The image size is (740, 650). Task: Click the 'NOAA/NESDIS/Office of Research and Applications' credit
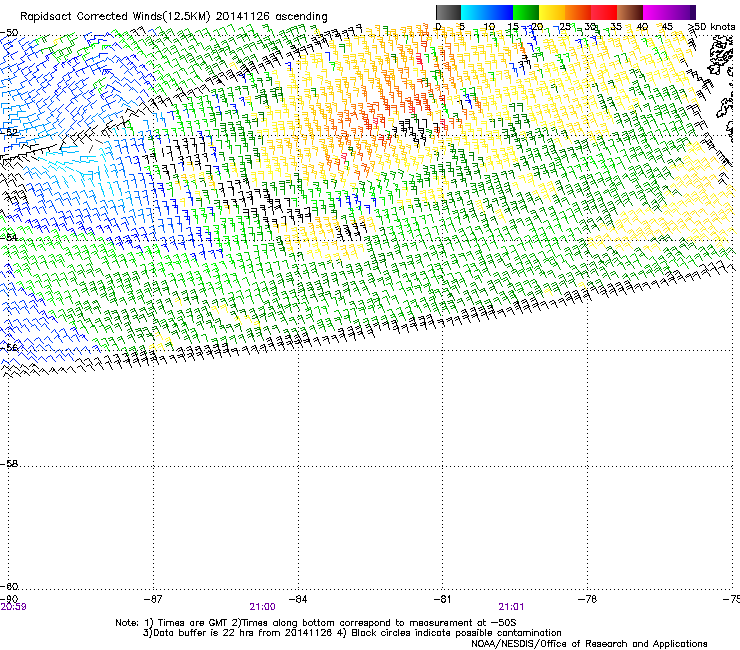click(589, 643)
